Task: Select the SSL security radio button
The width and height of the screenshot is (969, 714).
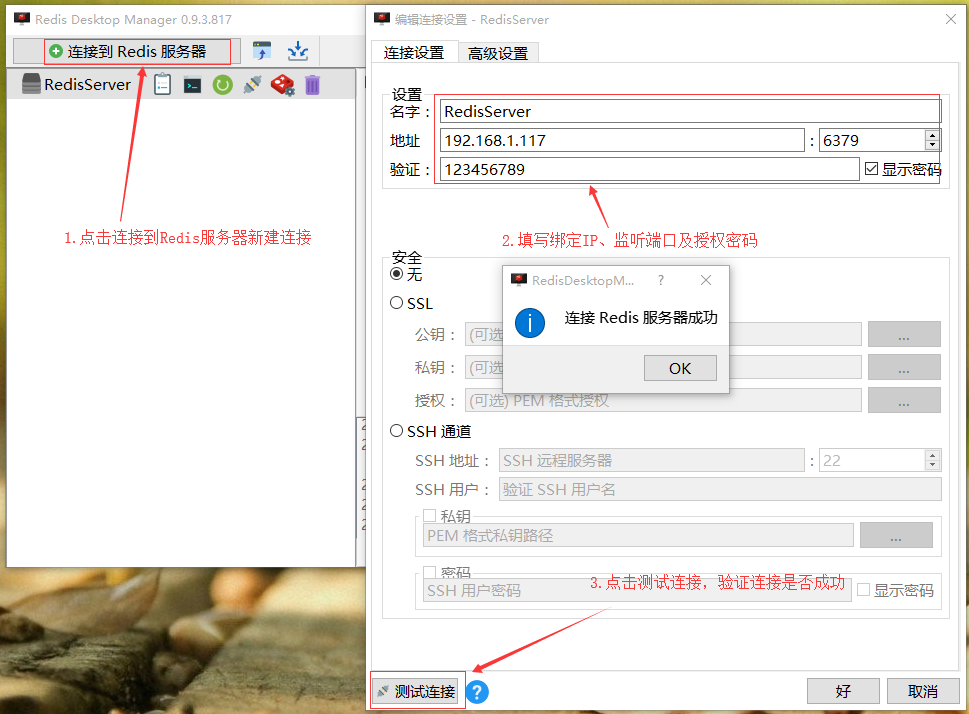Action: [x=397, y=303]
